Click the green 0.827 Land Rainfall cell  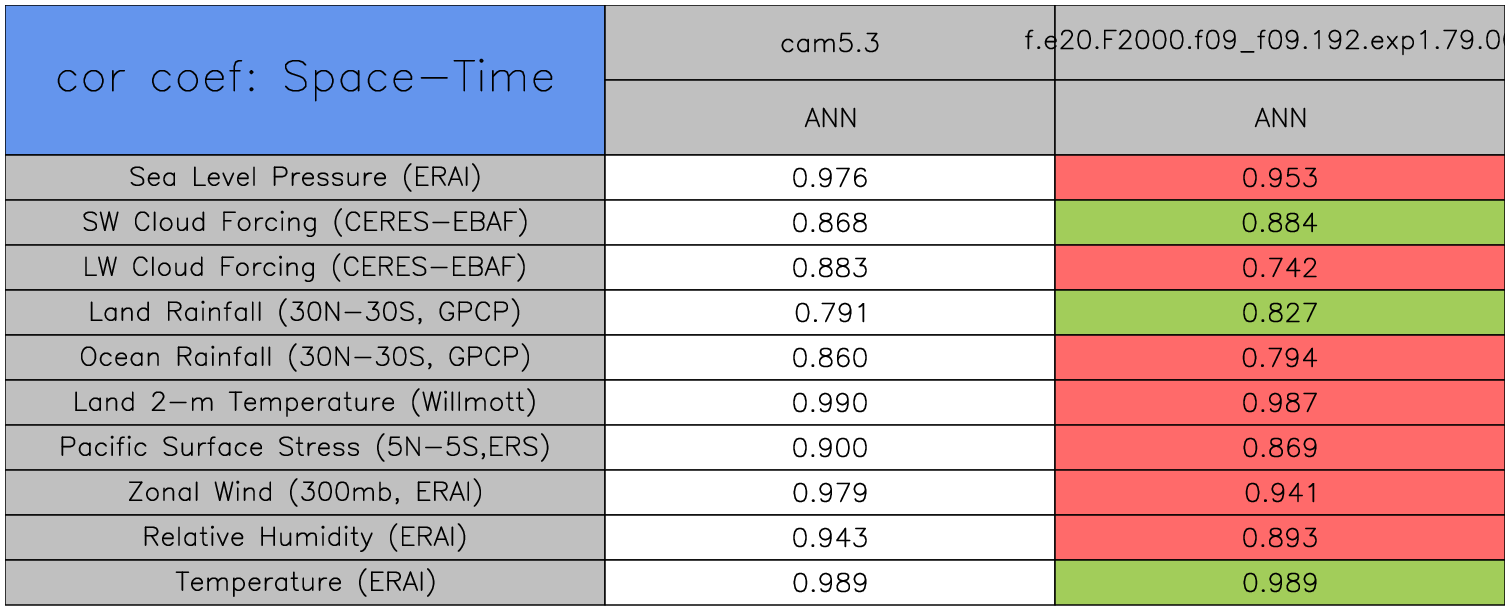pyautogui.click(x=1280, y=313)
